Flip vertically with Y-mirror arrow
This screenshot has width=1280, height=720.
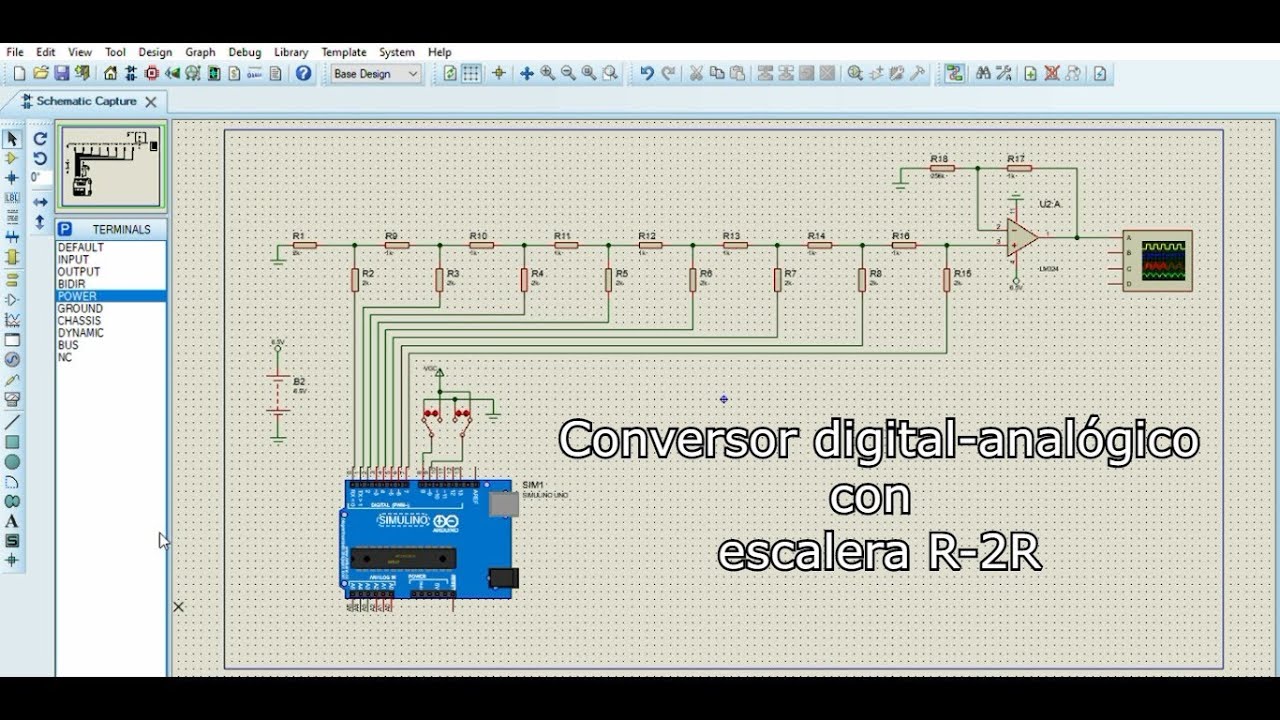pos(40,222)
